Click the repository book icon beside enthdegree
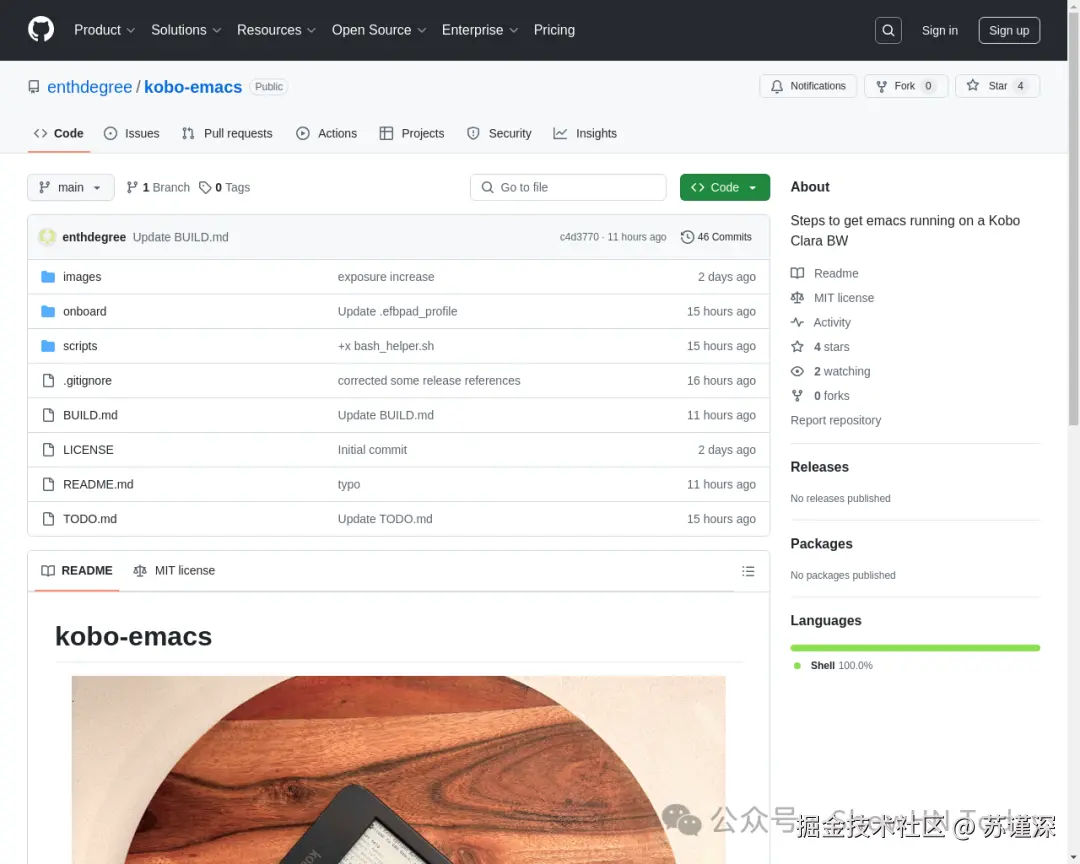 (34, 87)
